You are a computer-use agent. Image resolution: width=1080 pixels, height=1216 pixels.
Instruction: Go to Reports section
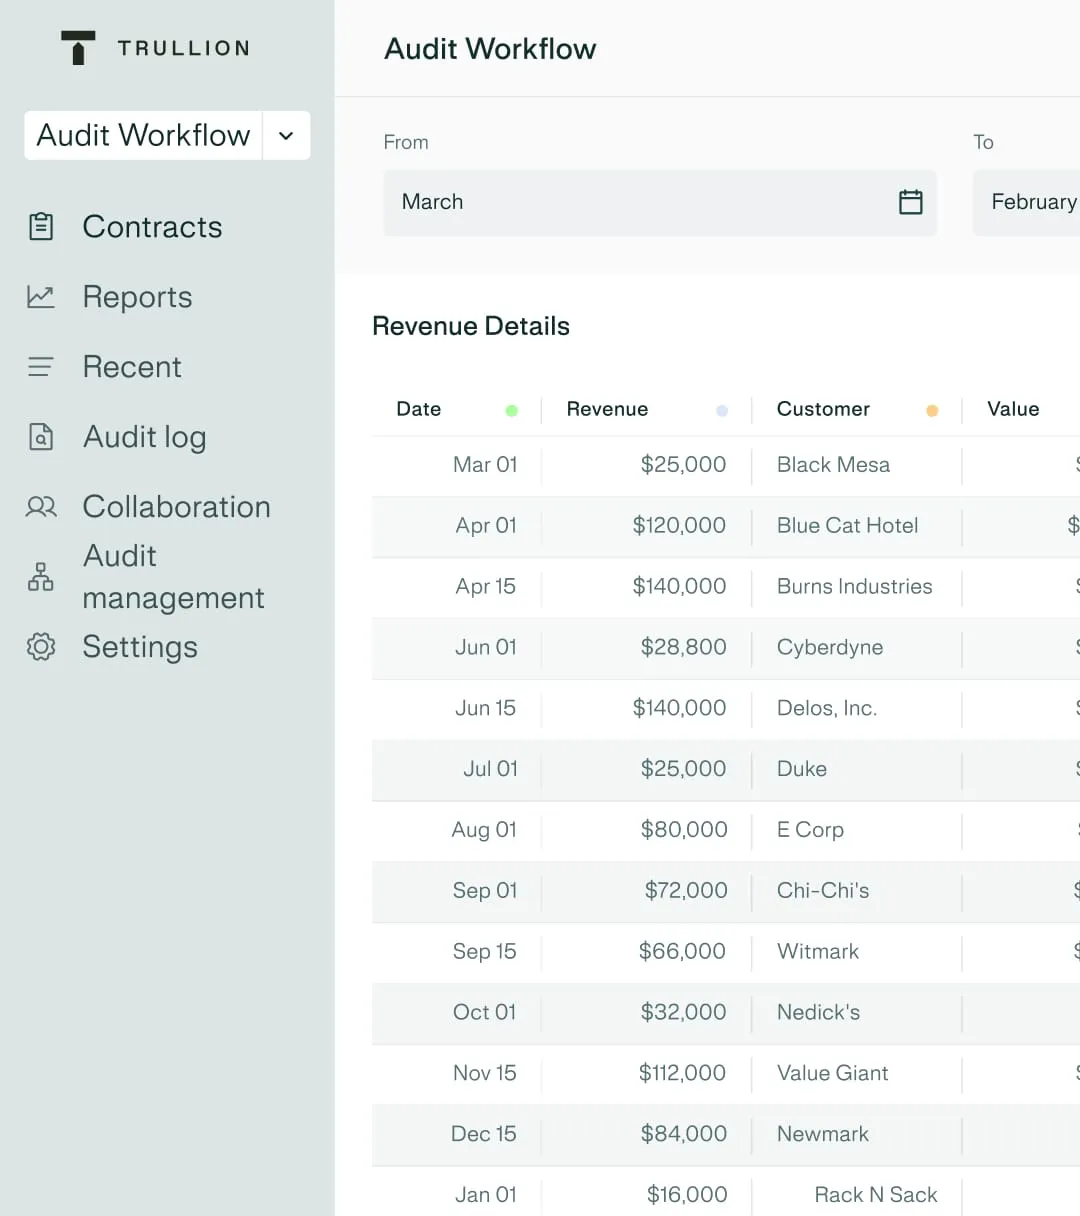click(x=137, y=297)
